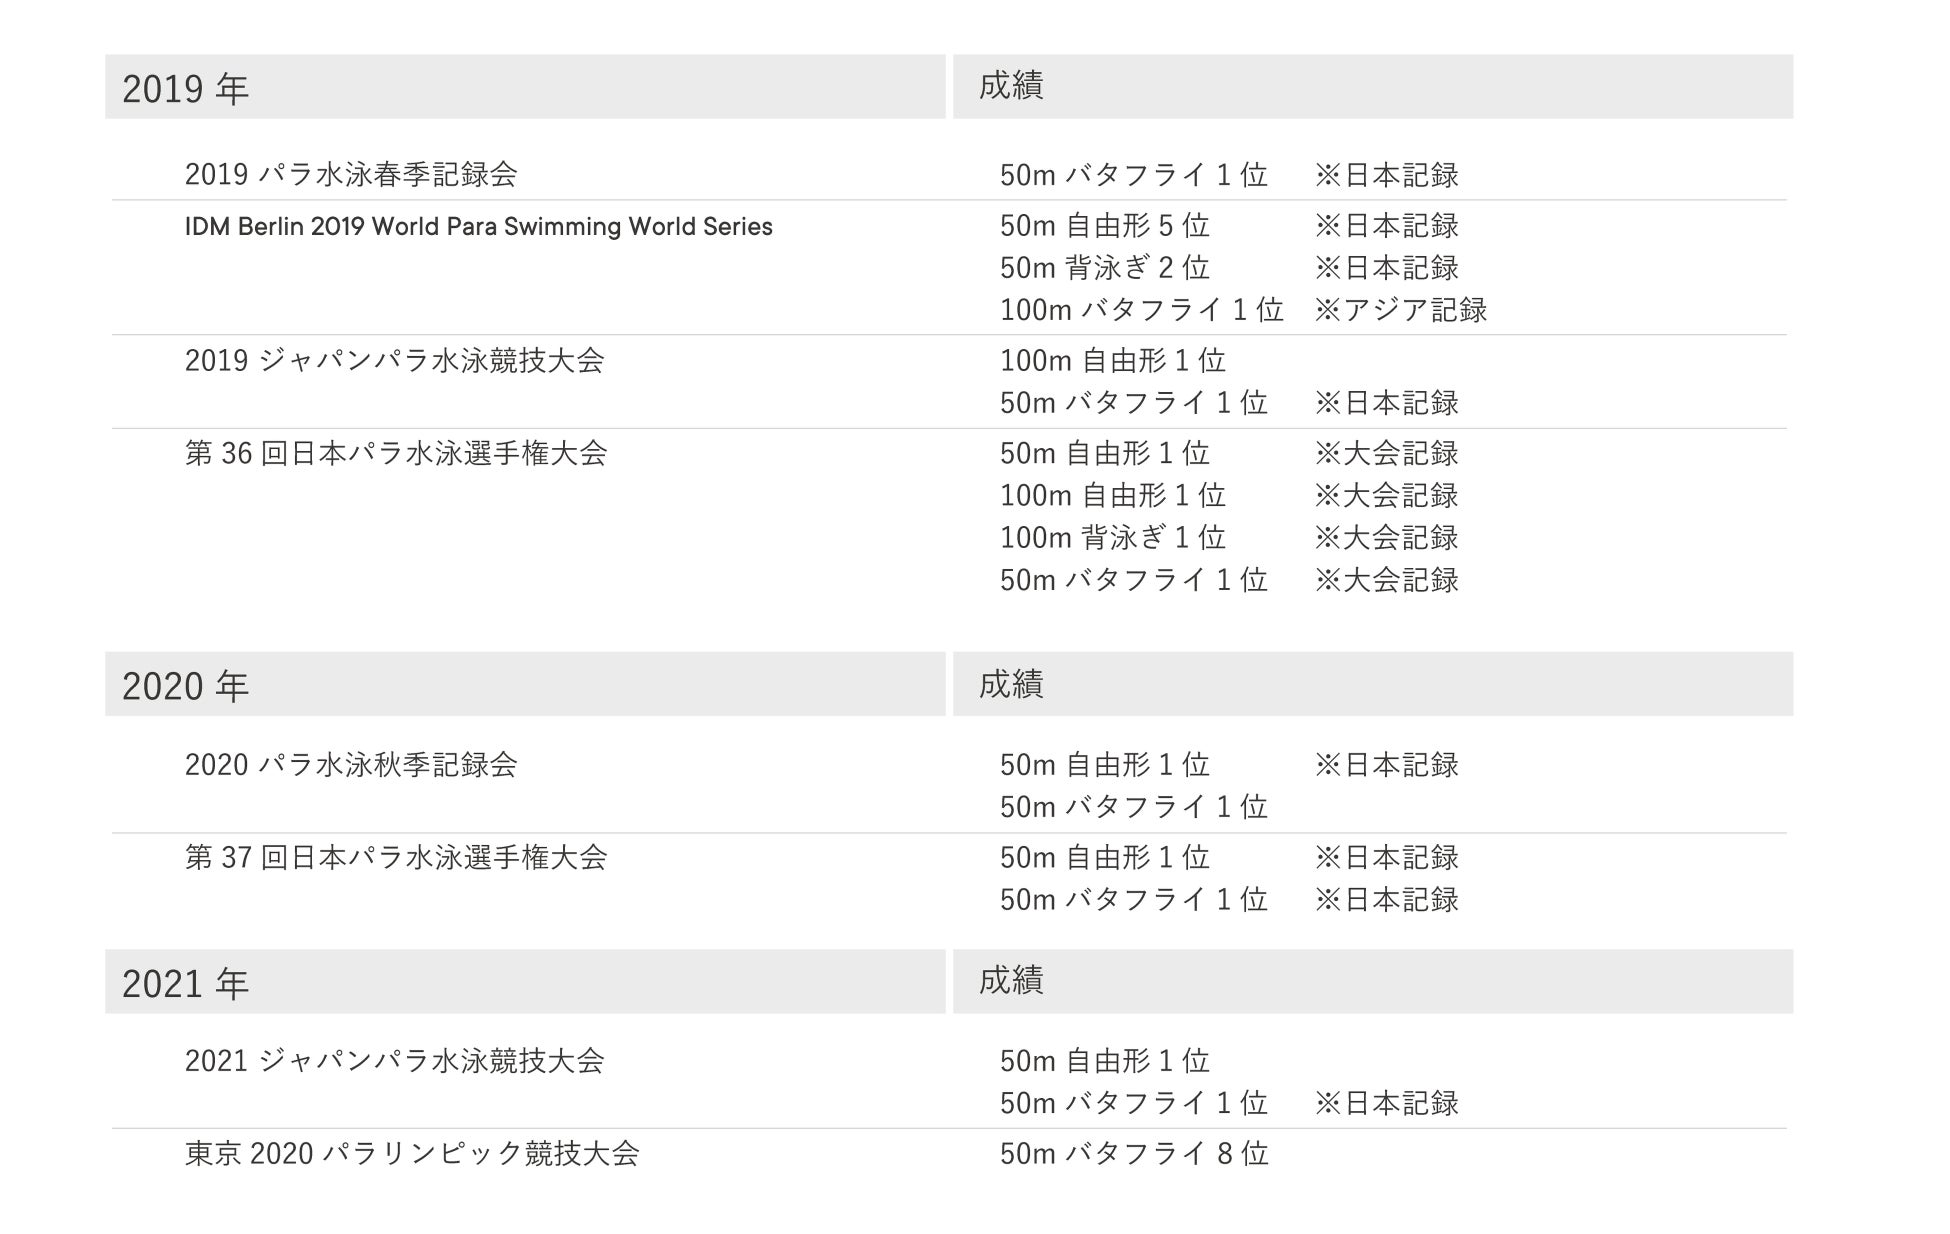1950x1234 pixels.
Task: Click the 成績 header beside 2021 年
Action: point(1011,981)
